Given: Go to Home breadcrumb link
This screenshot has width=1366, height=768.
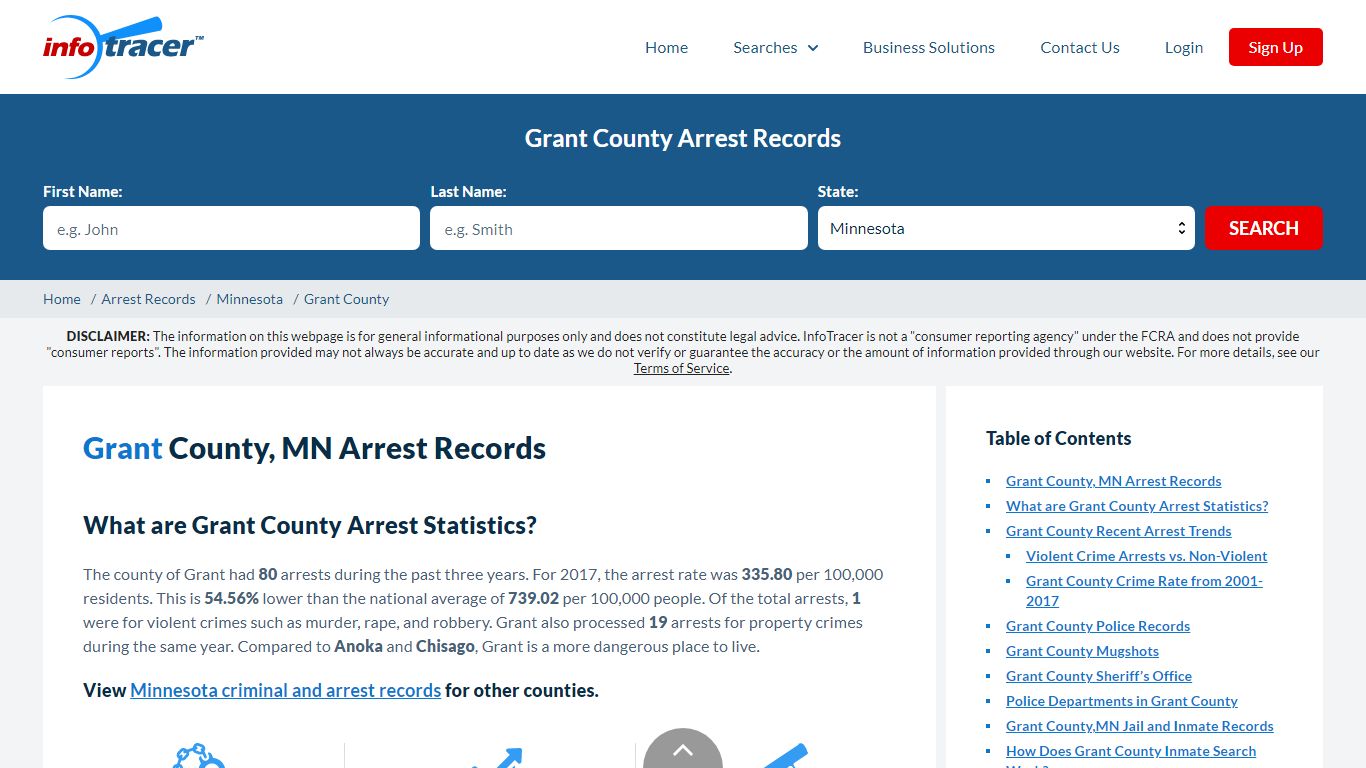Looking at the screenshot, I should click(x=62, y=299).
